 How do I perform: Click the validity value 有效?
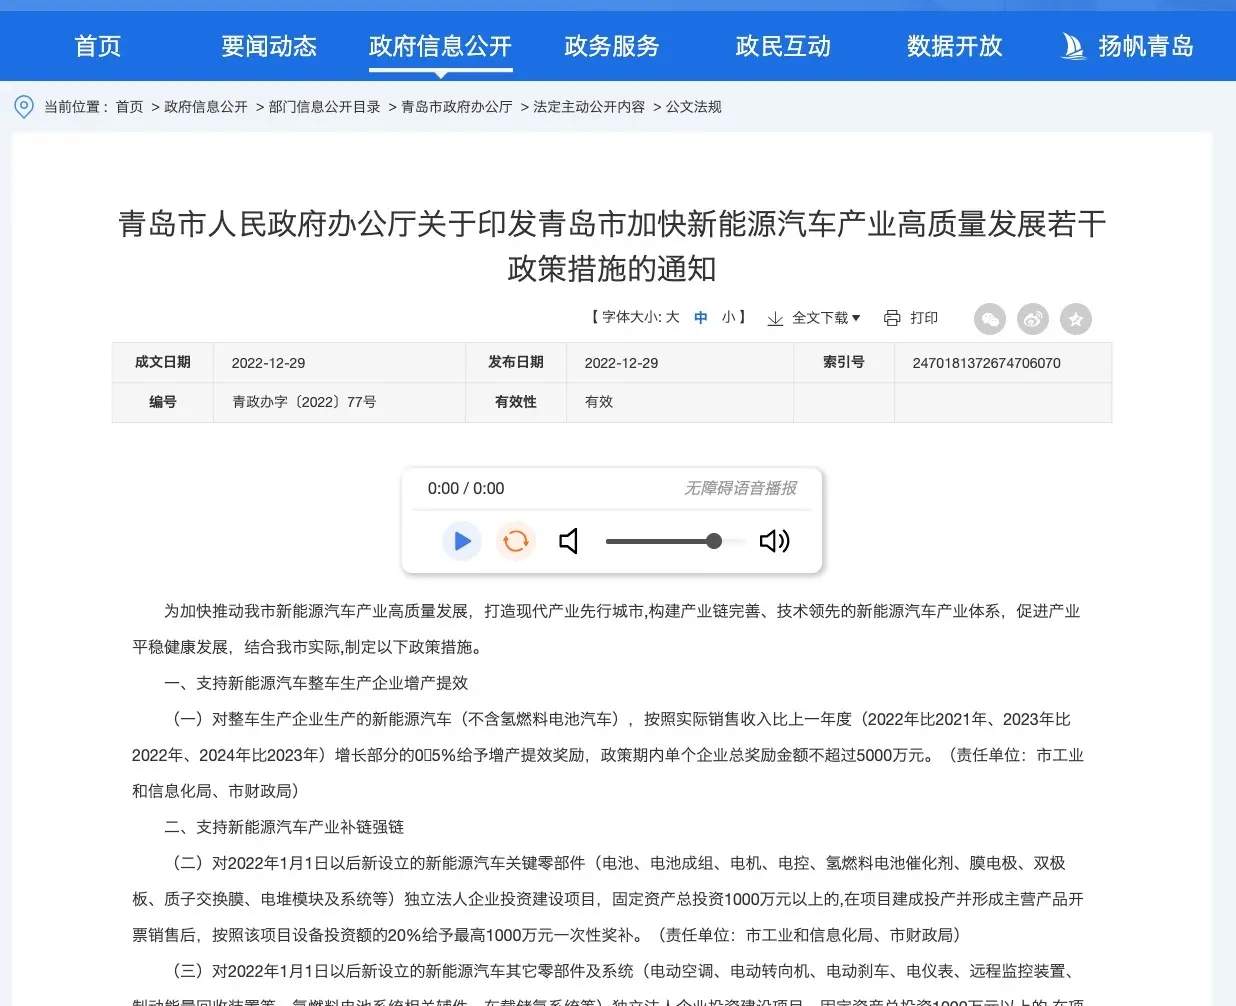(x=599, y=402)
